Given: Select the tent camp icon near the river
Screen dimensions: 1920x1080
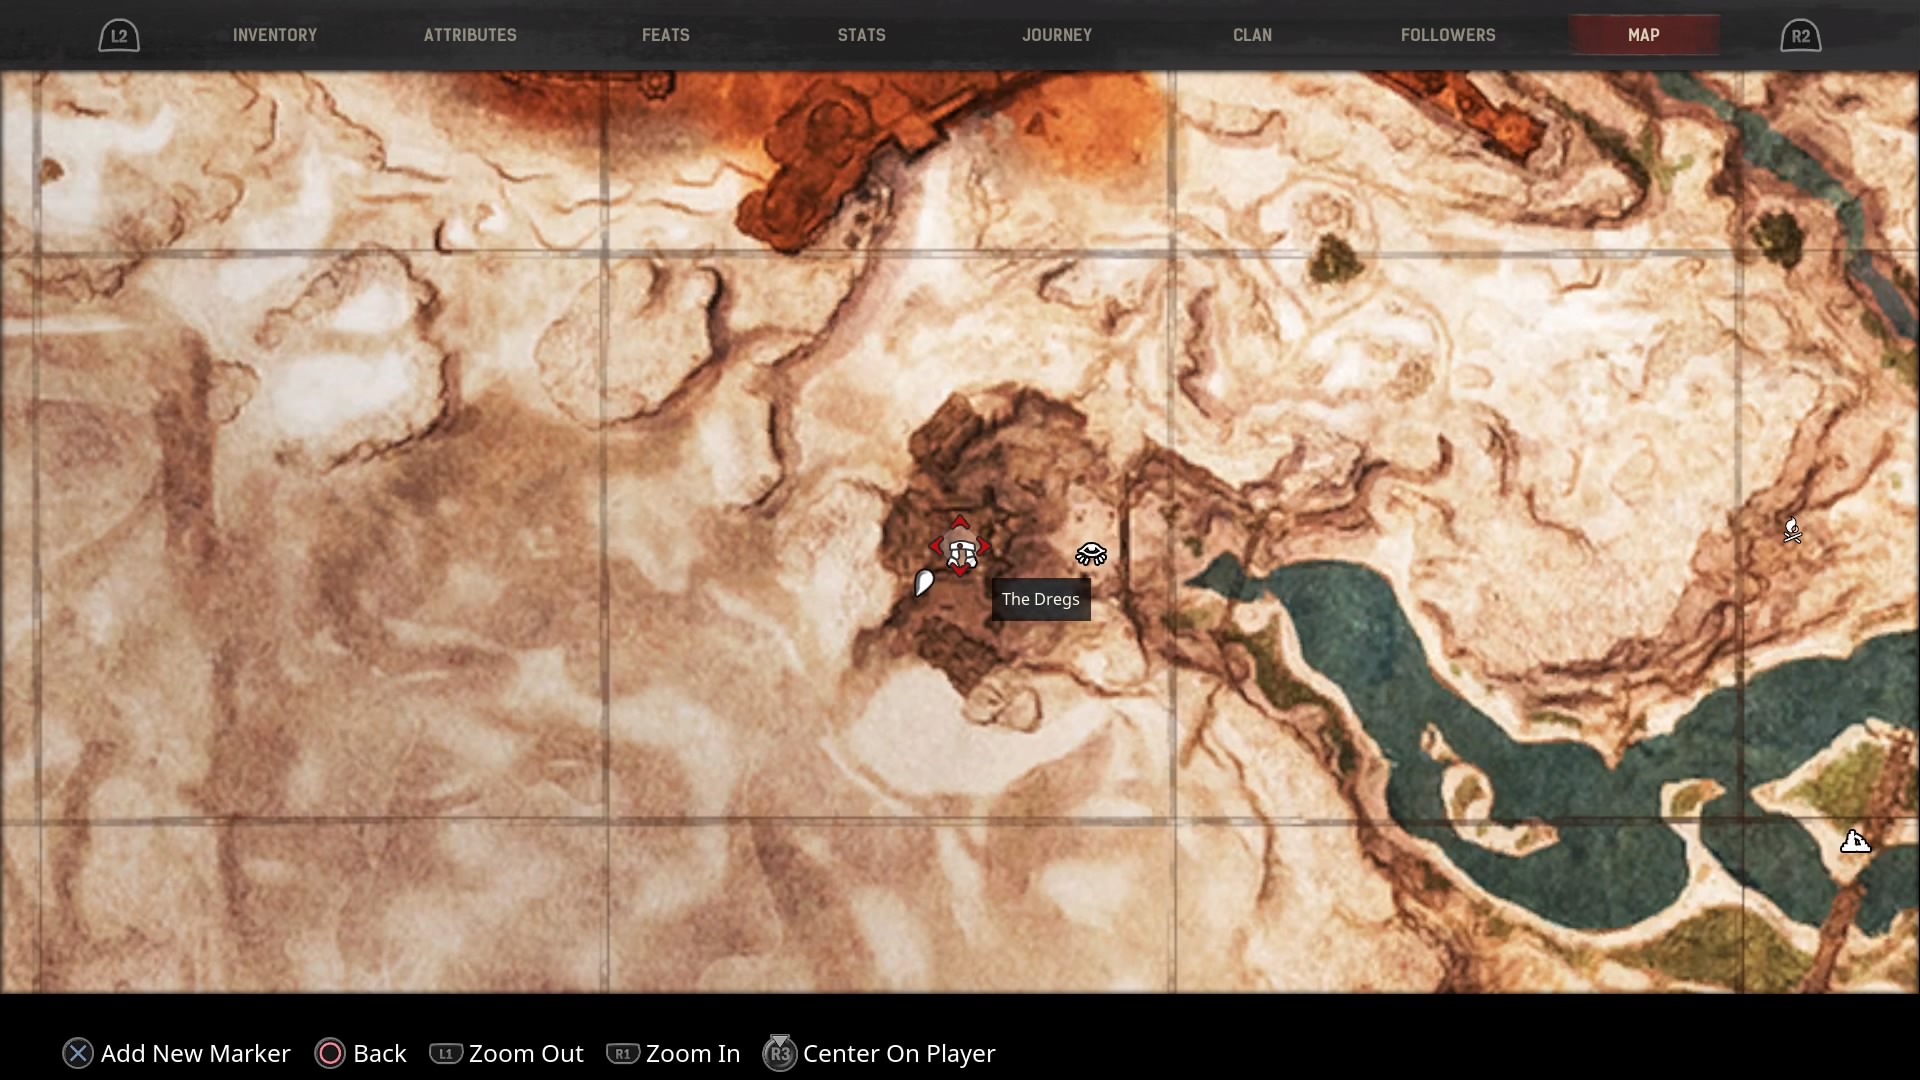Looking at the screenshot, I should [x=1856, y=841].
